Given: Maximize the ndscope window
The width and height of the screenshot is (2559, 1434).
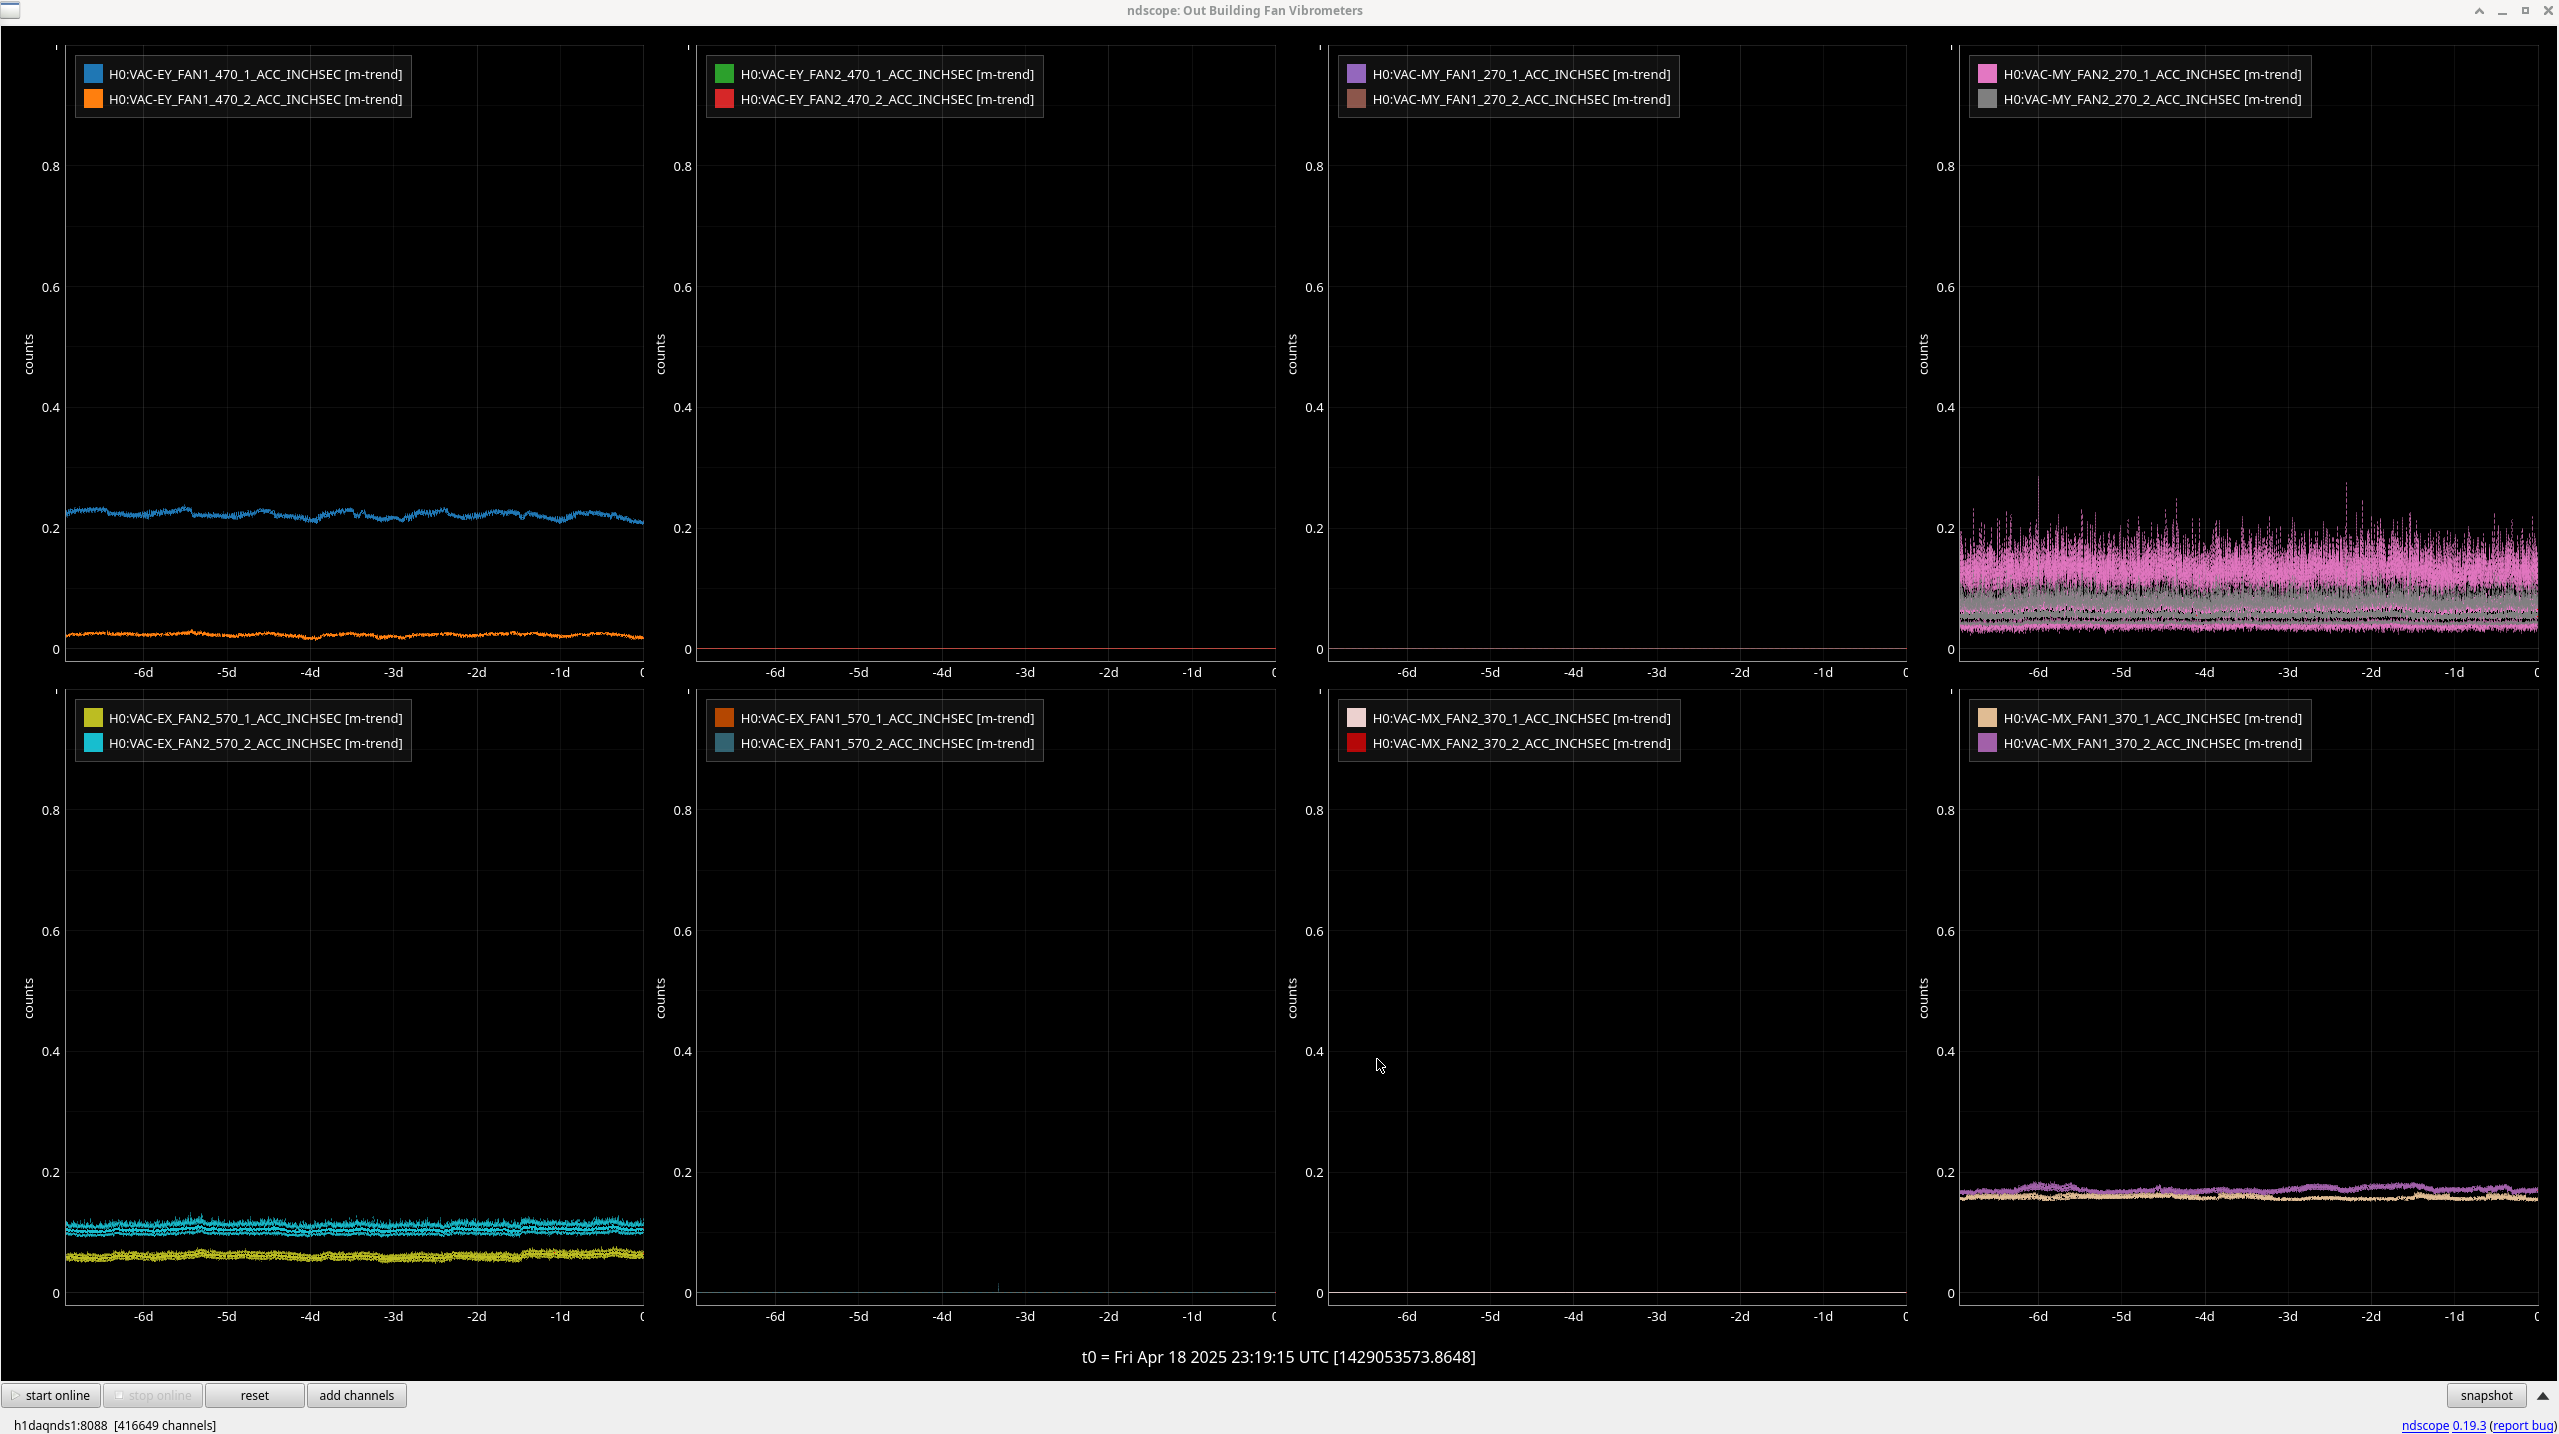Looking at the screenshot, I should (2525, 11).
